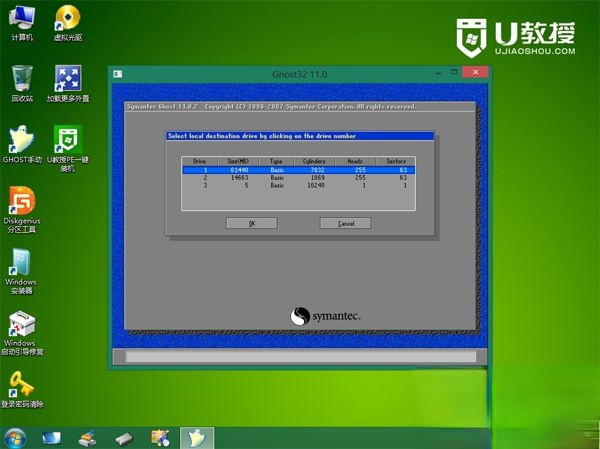The height and width of the screenshot is (449, 600).
Task: Select drive 3 row with size 5
Action: click(298, 185)
